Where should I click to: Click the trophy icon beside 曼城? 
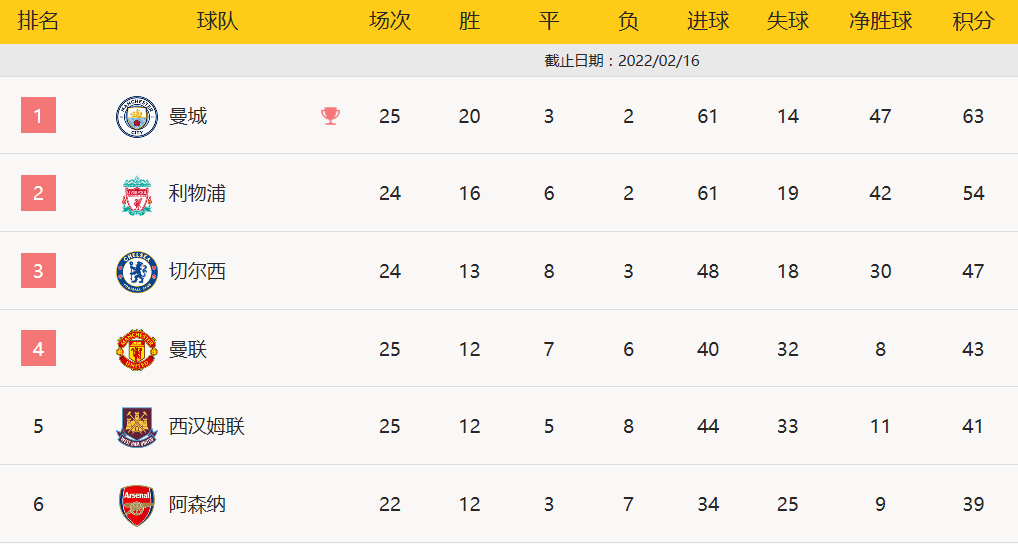(330, 116)
